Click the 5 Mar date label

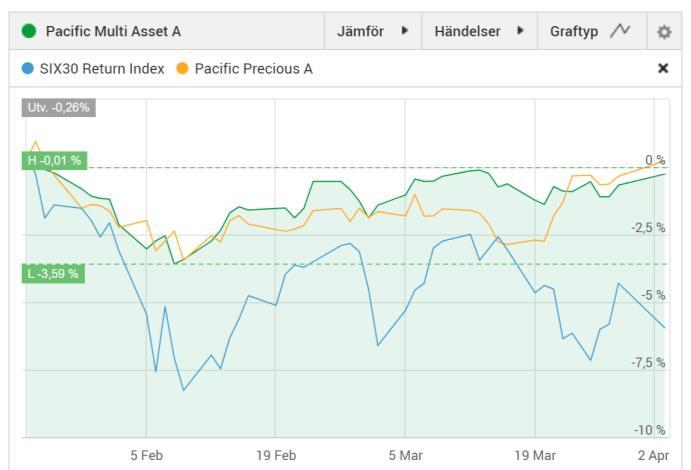(405, 455)
